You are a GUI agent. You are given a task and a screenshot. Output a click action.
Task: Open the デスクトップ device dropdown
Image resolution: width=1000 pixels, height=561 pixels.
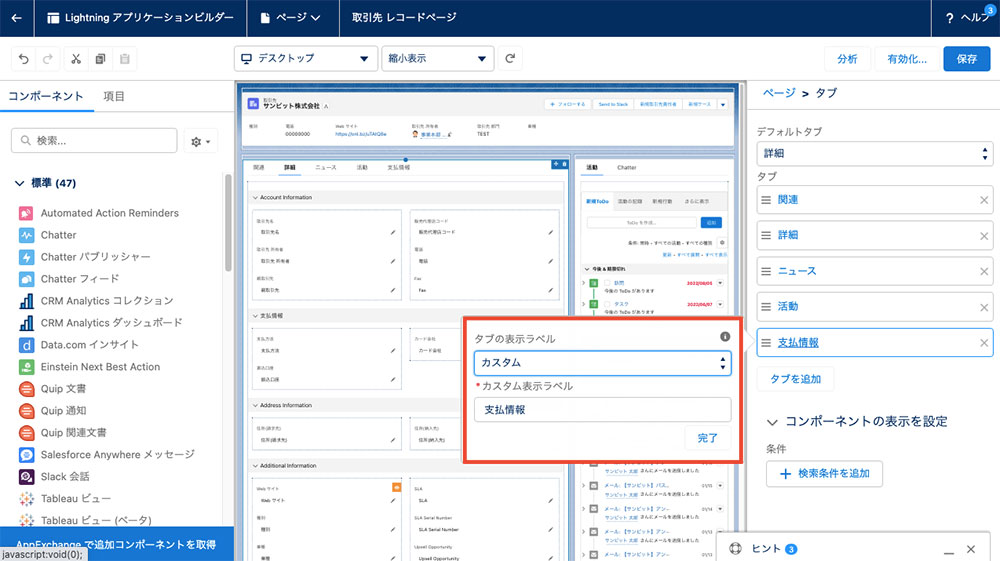pyautogui.click(x=305, y=58)
